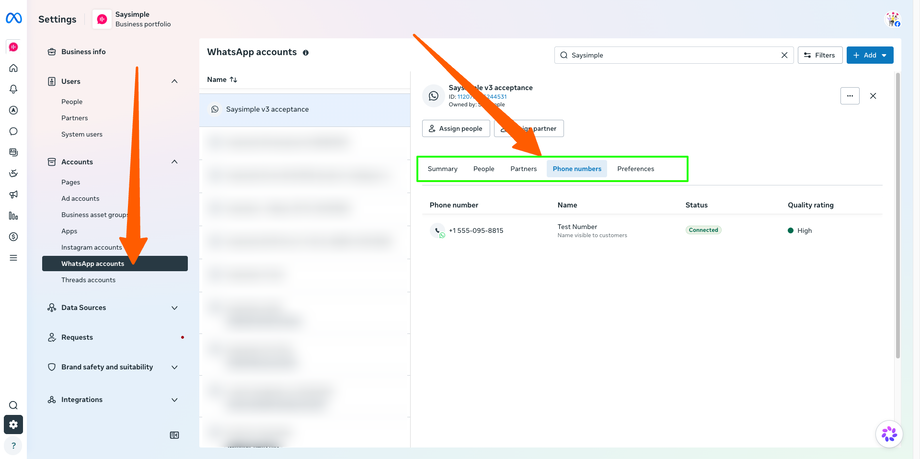
Task: Click the Meta logo icon
Action: point(13,18)
